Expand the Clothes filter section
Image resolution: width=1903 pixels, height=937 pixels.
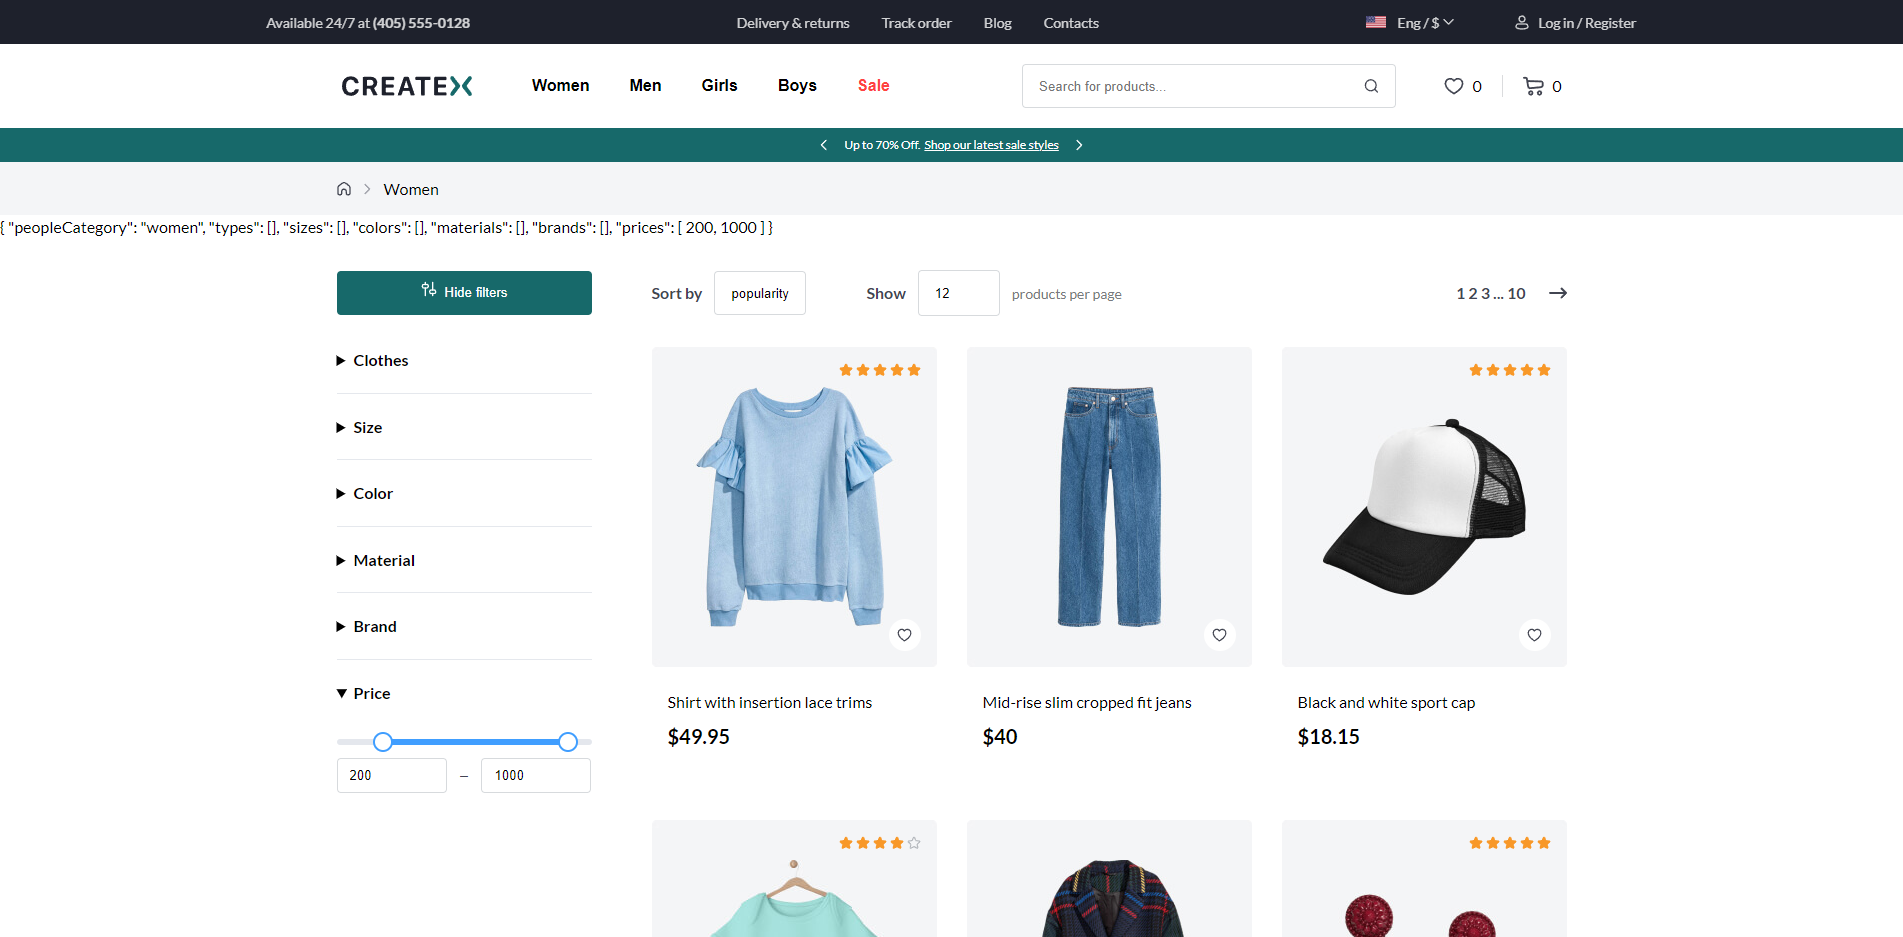380,360
